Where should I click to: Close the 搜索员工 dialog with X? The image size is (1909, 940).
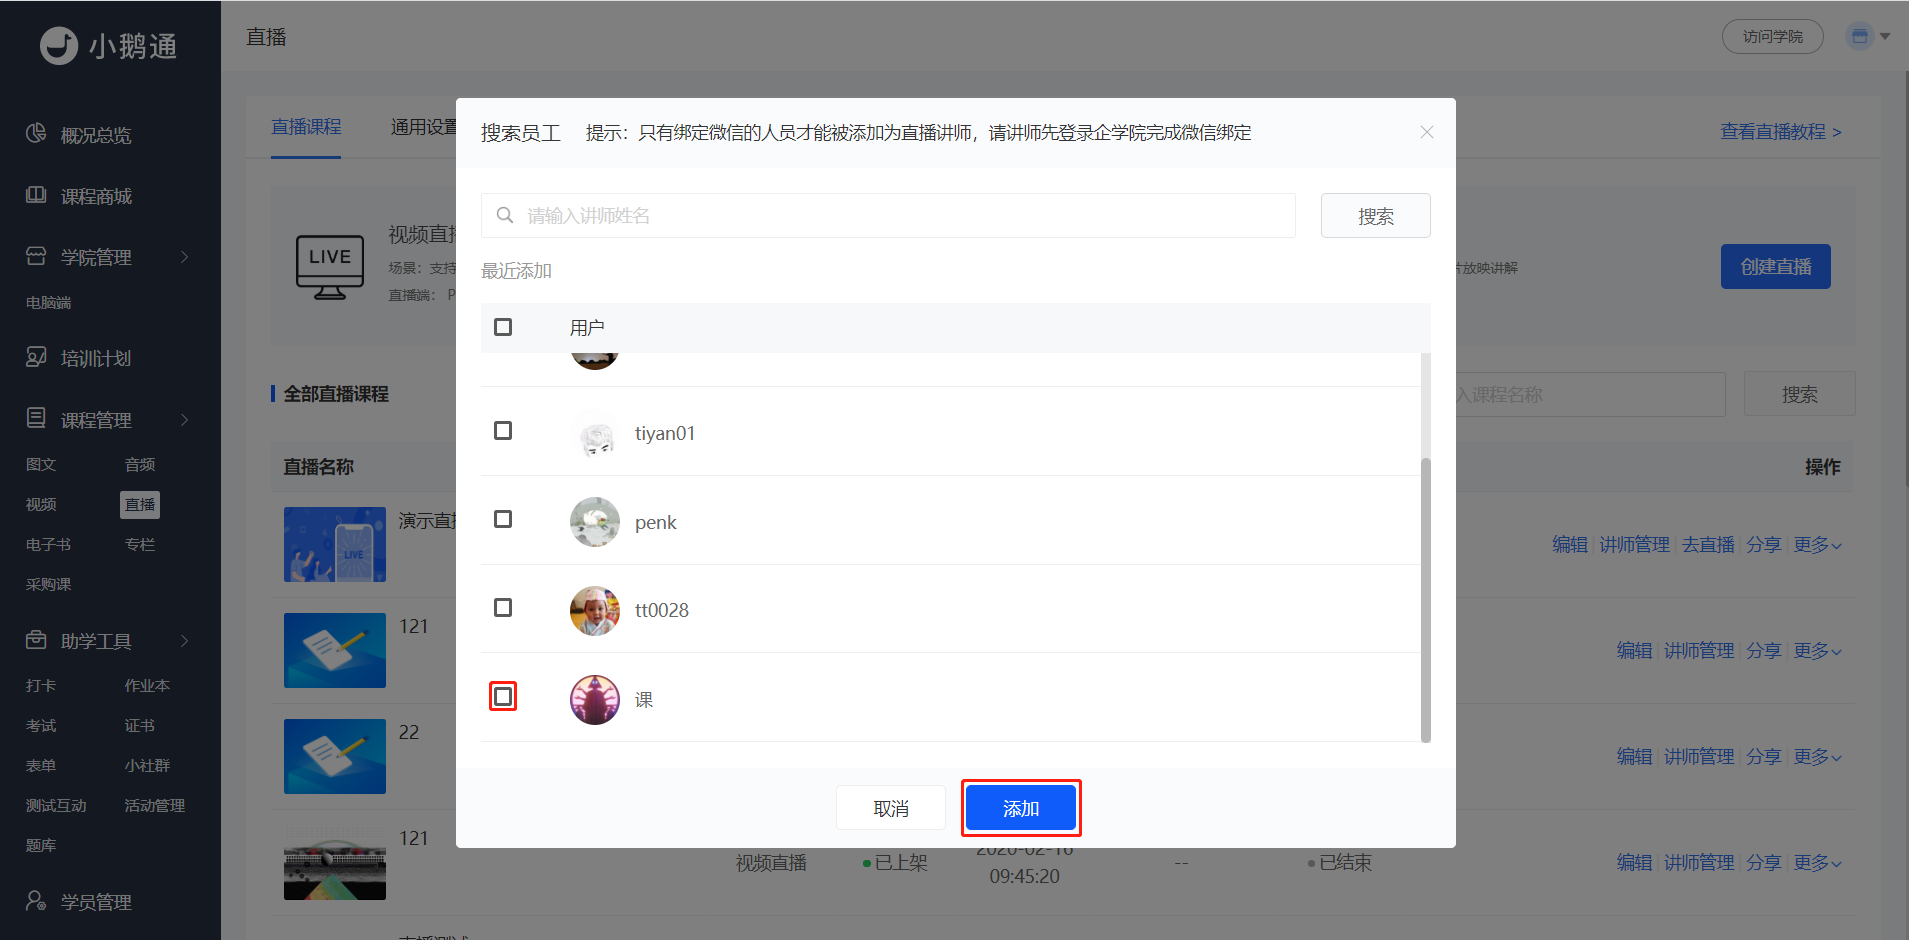(x=1427, y=132)
